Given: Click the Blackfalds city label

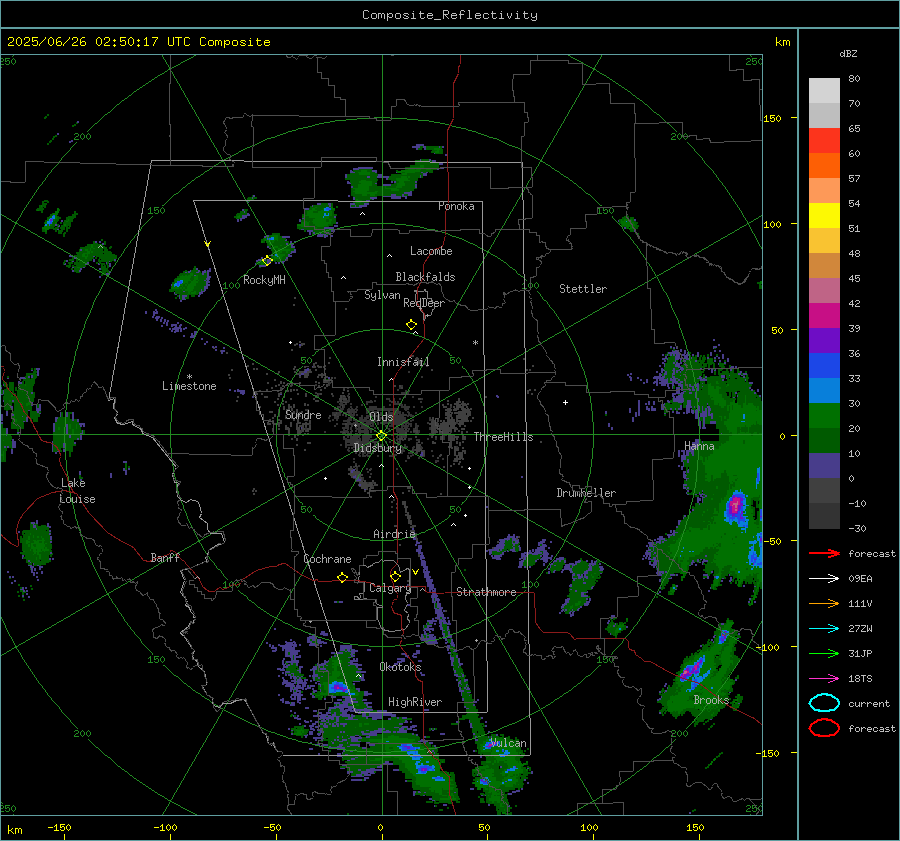Looking at the screenshot, I should (x=425, y=277).
